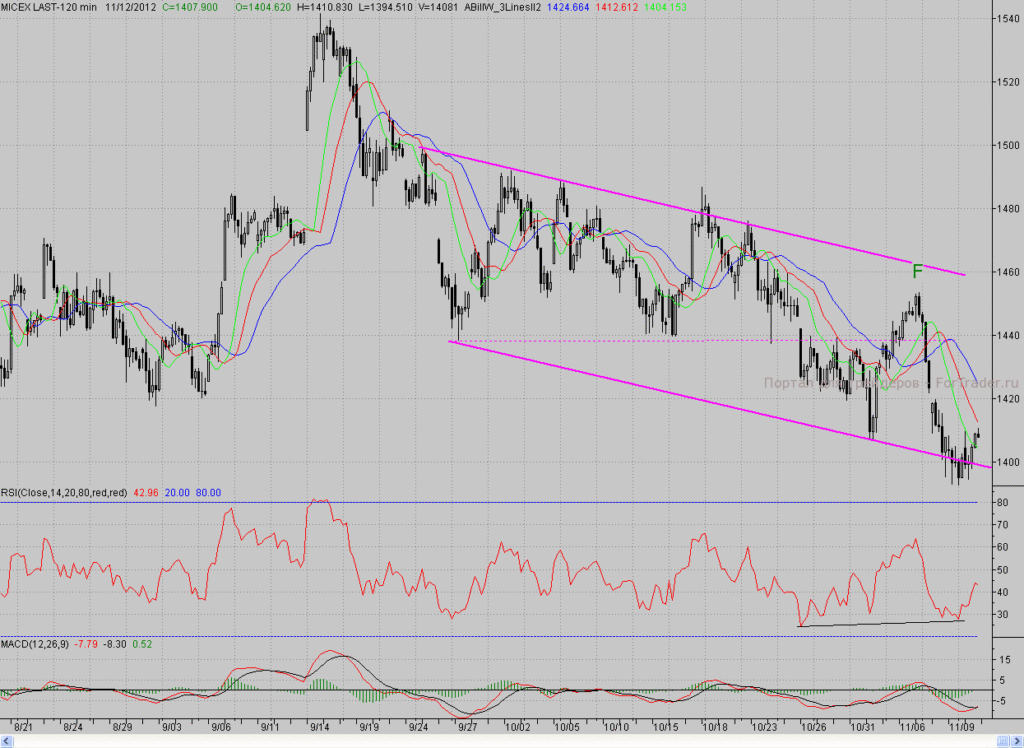Click the MICEX LAST-120 min chart title

pos(49,7)
